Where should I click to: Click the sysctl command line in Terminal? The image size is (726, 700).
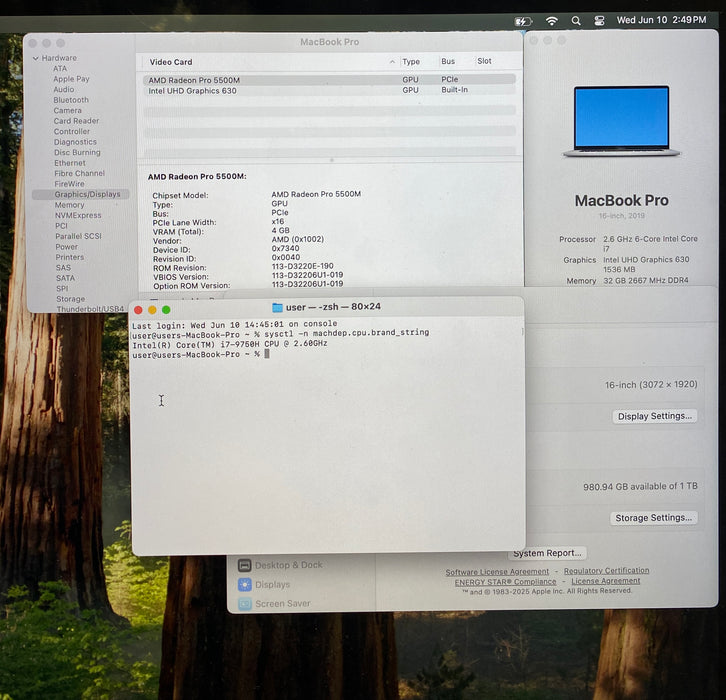281,334
